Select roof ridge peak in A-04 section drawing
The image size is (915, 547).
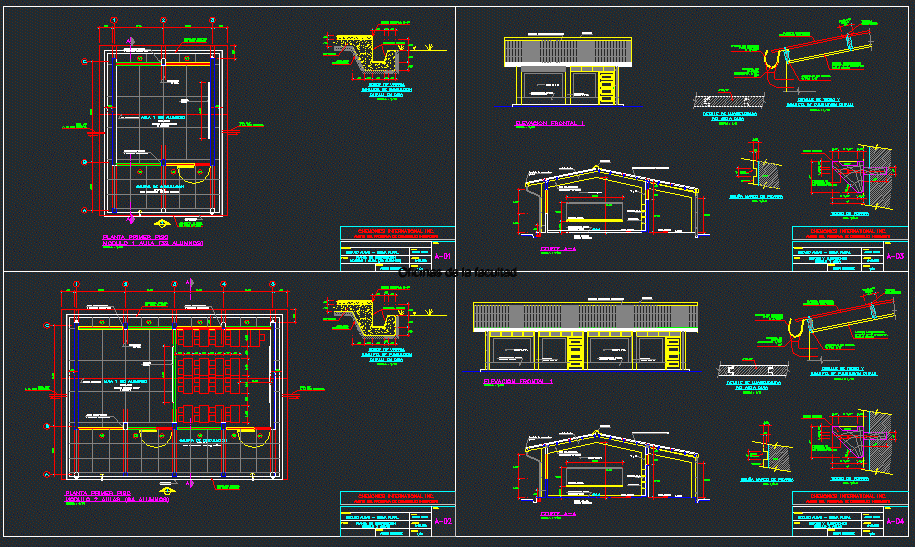599,437
